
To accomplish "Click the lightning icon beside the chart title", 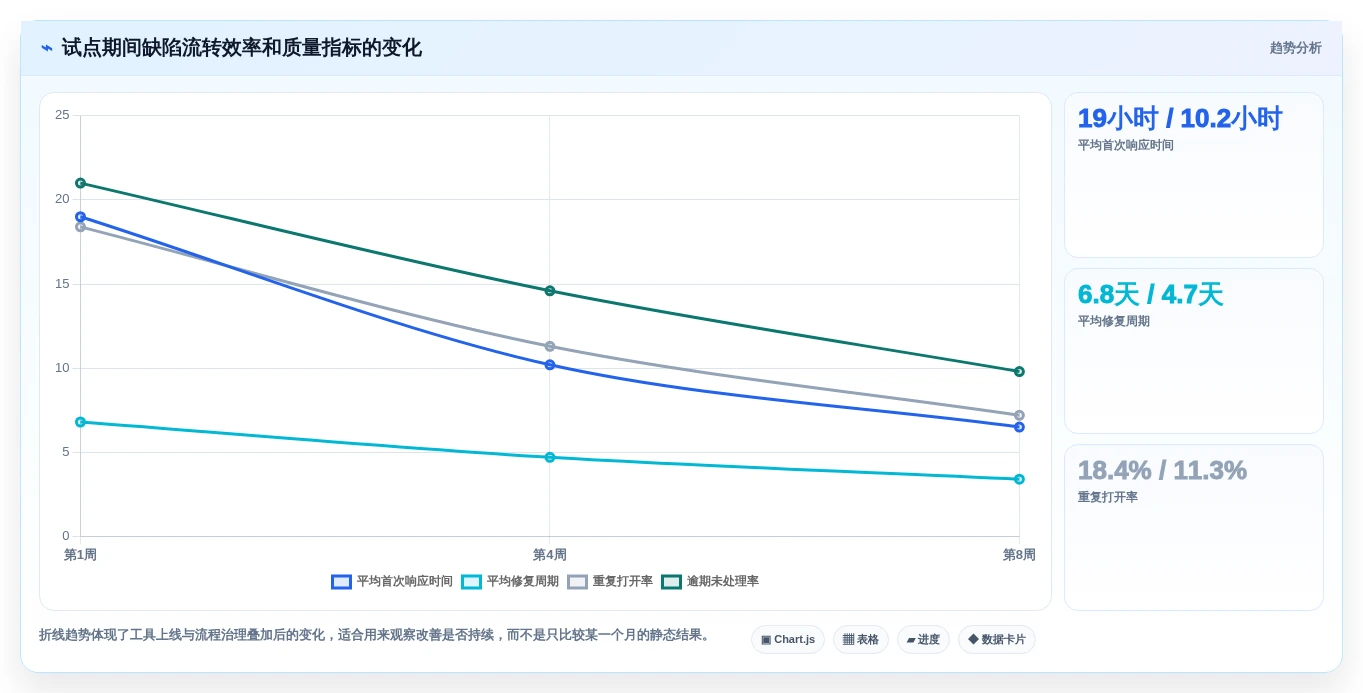I will (x=47, y=48).
